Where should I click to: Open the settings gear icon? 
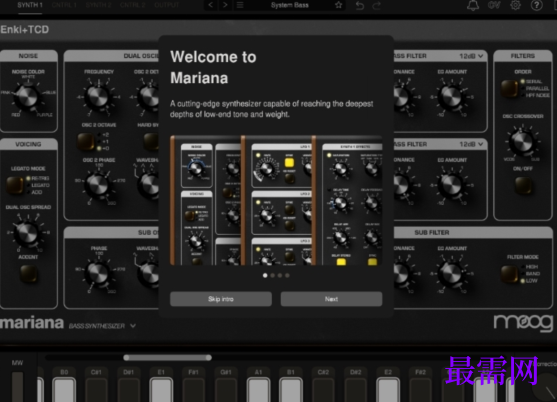(515, 5)
